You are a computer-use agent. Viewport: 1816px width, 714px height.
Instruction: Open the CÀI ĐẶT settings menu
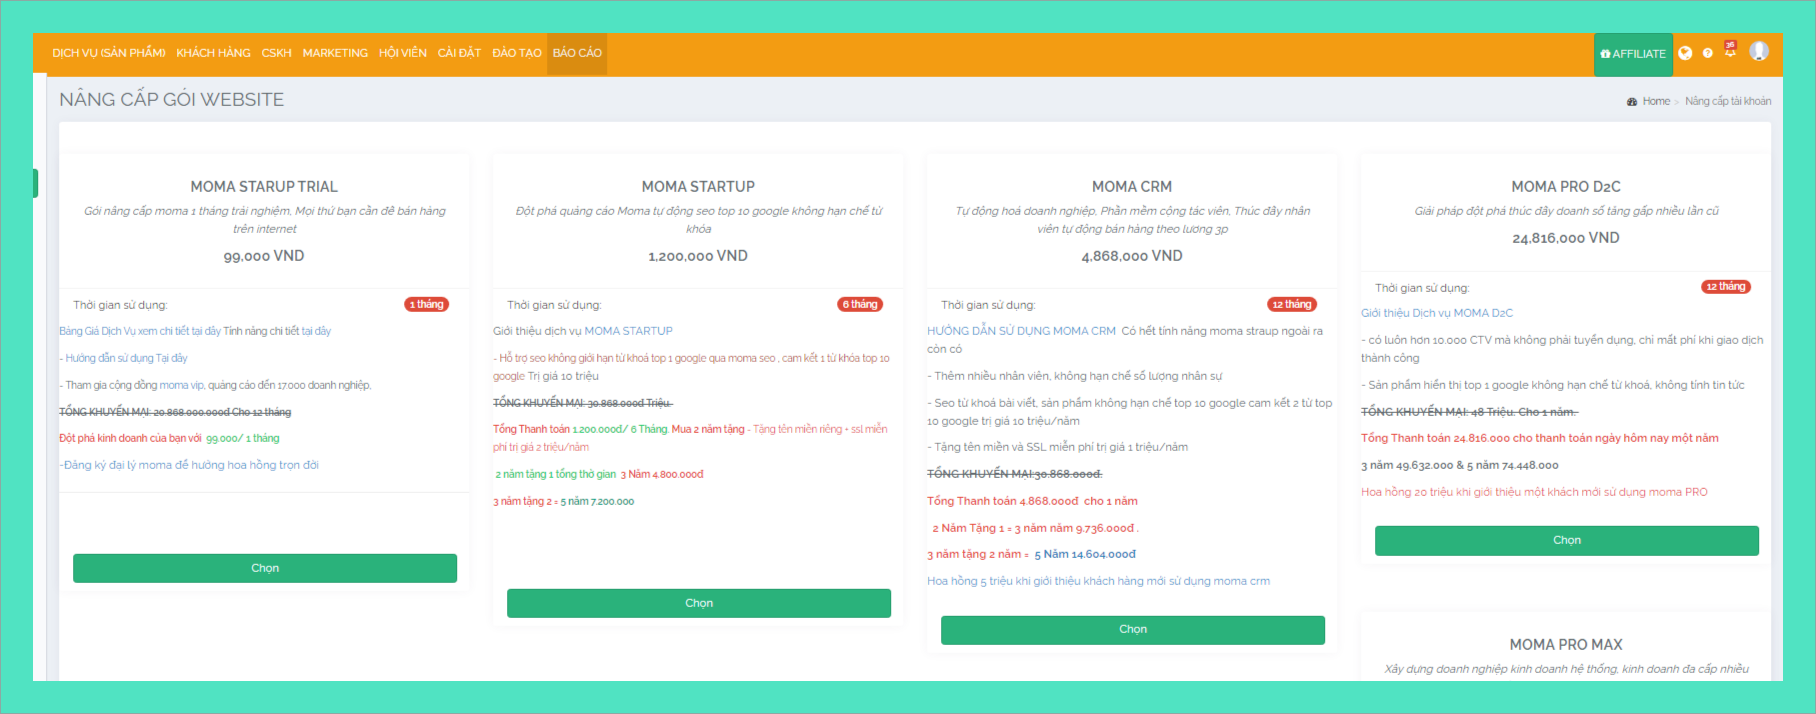pyautogui.click(x=459, y=53)
